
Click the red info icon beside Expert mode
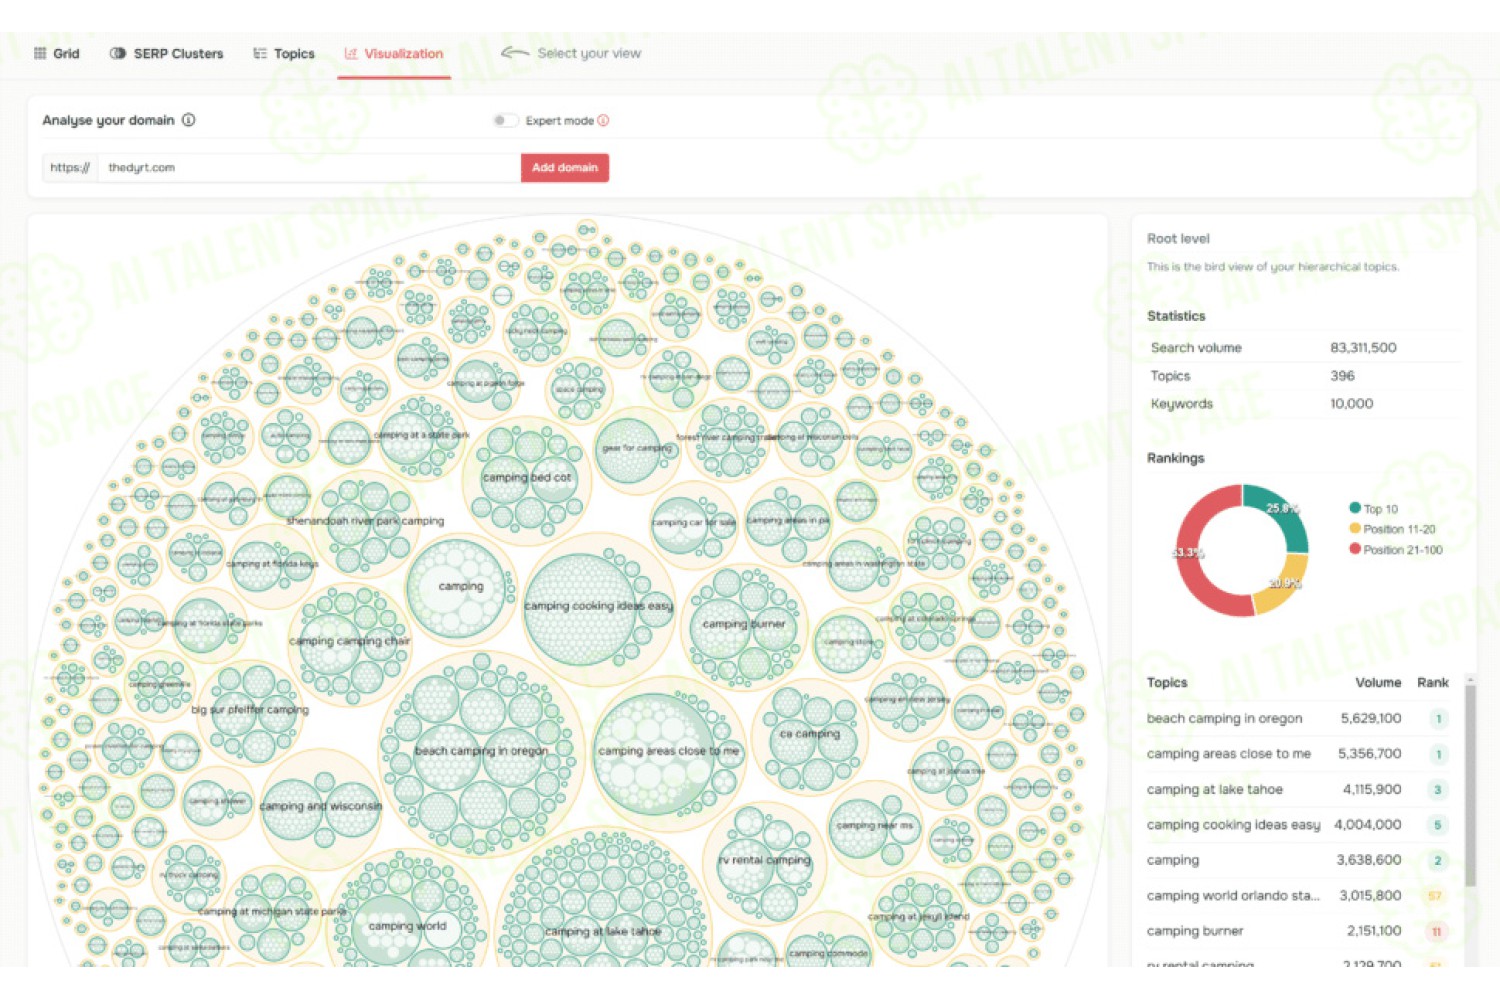tap(603, 121)
